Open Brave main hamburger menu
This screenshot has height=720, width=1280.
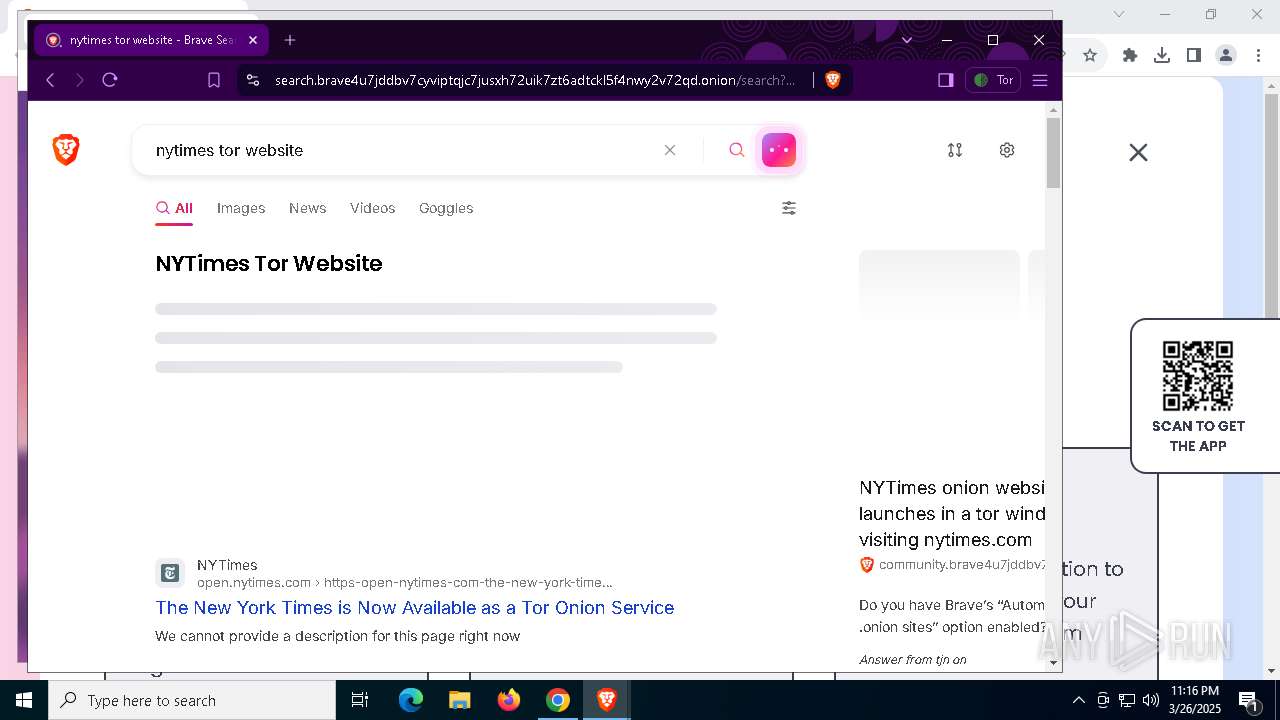[x=1040, y=80]
